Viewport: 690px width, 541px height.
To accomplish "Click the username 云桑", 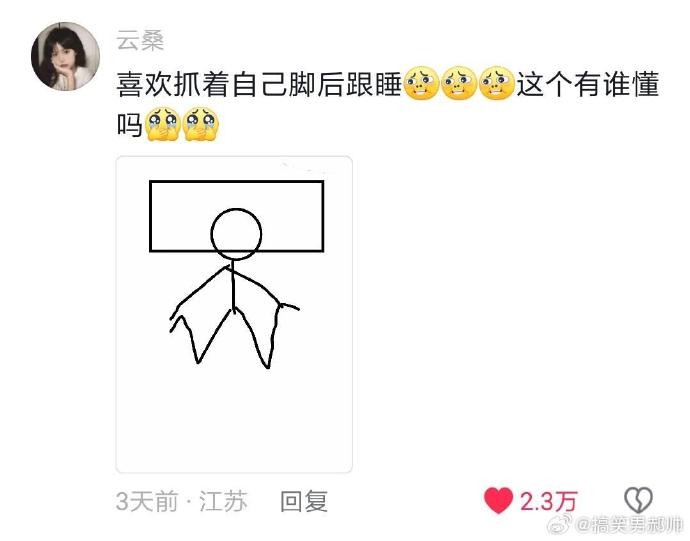I will (140, 40).
